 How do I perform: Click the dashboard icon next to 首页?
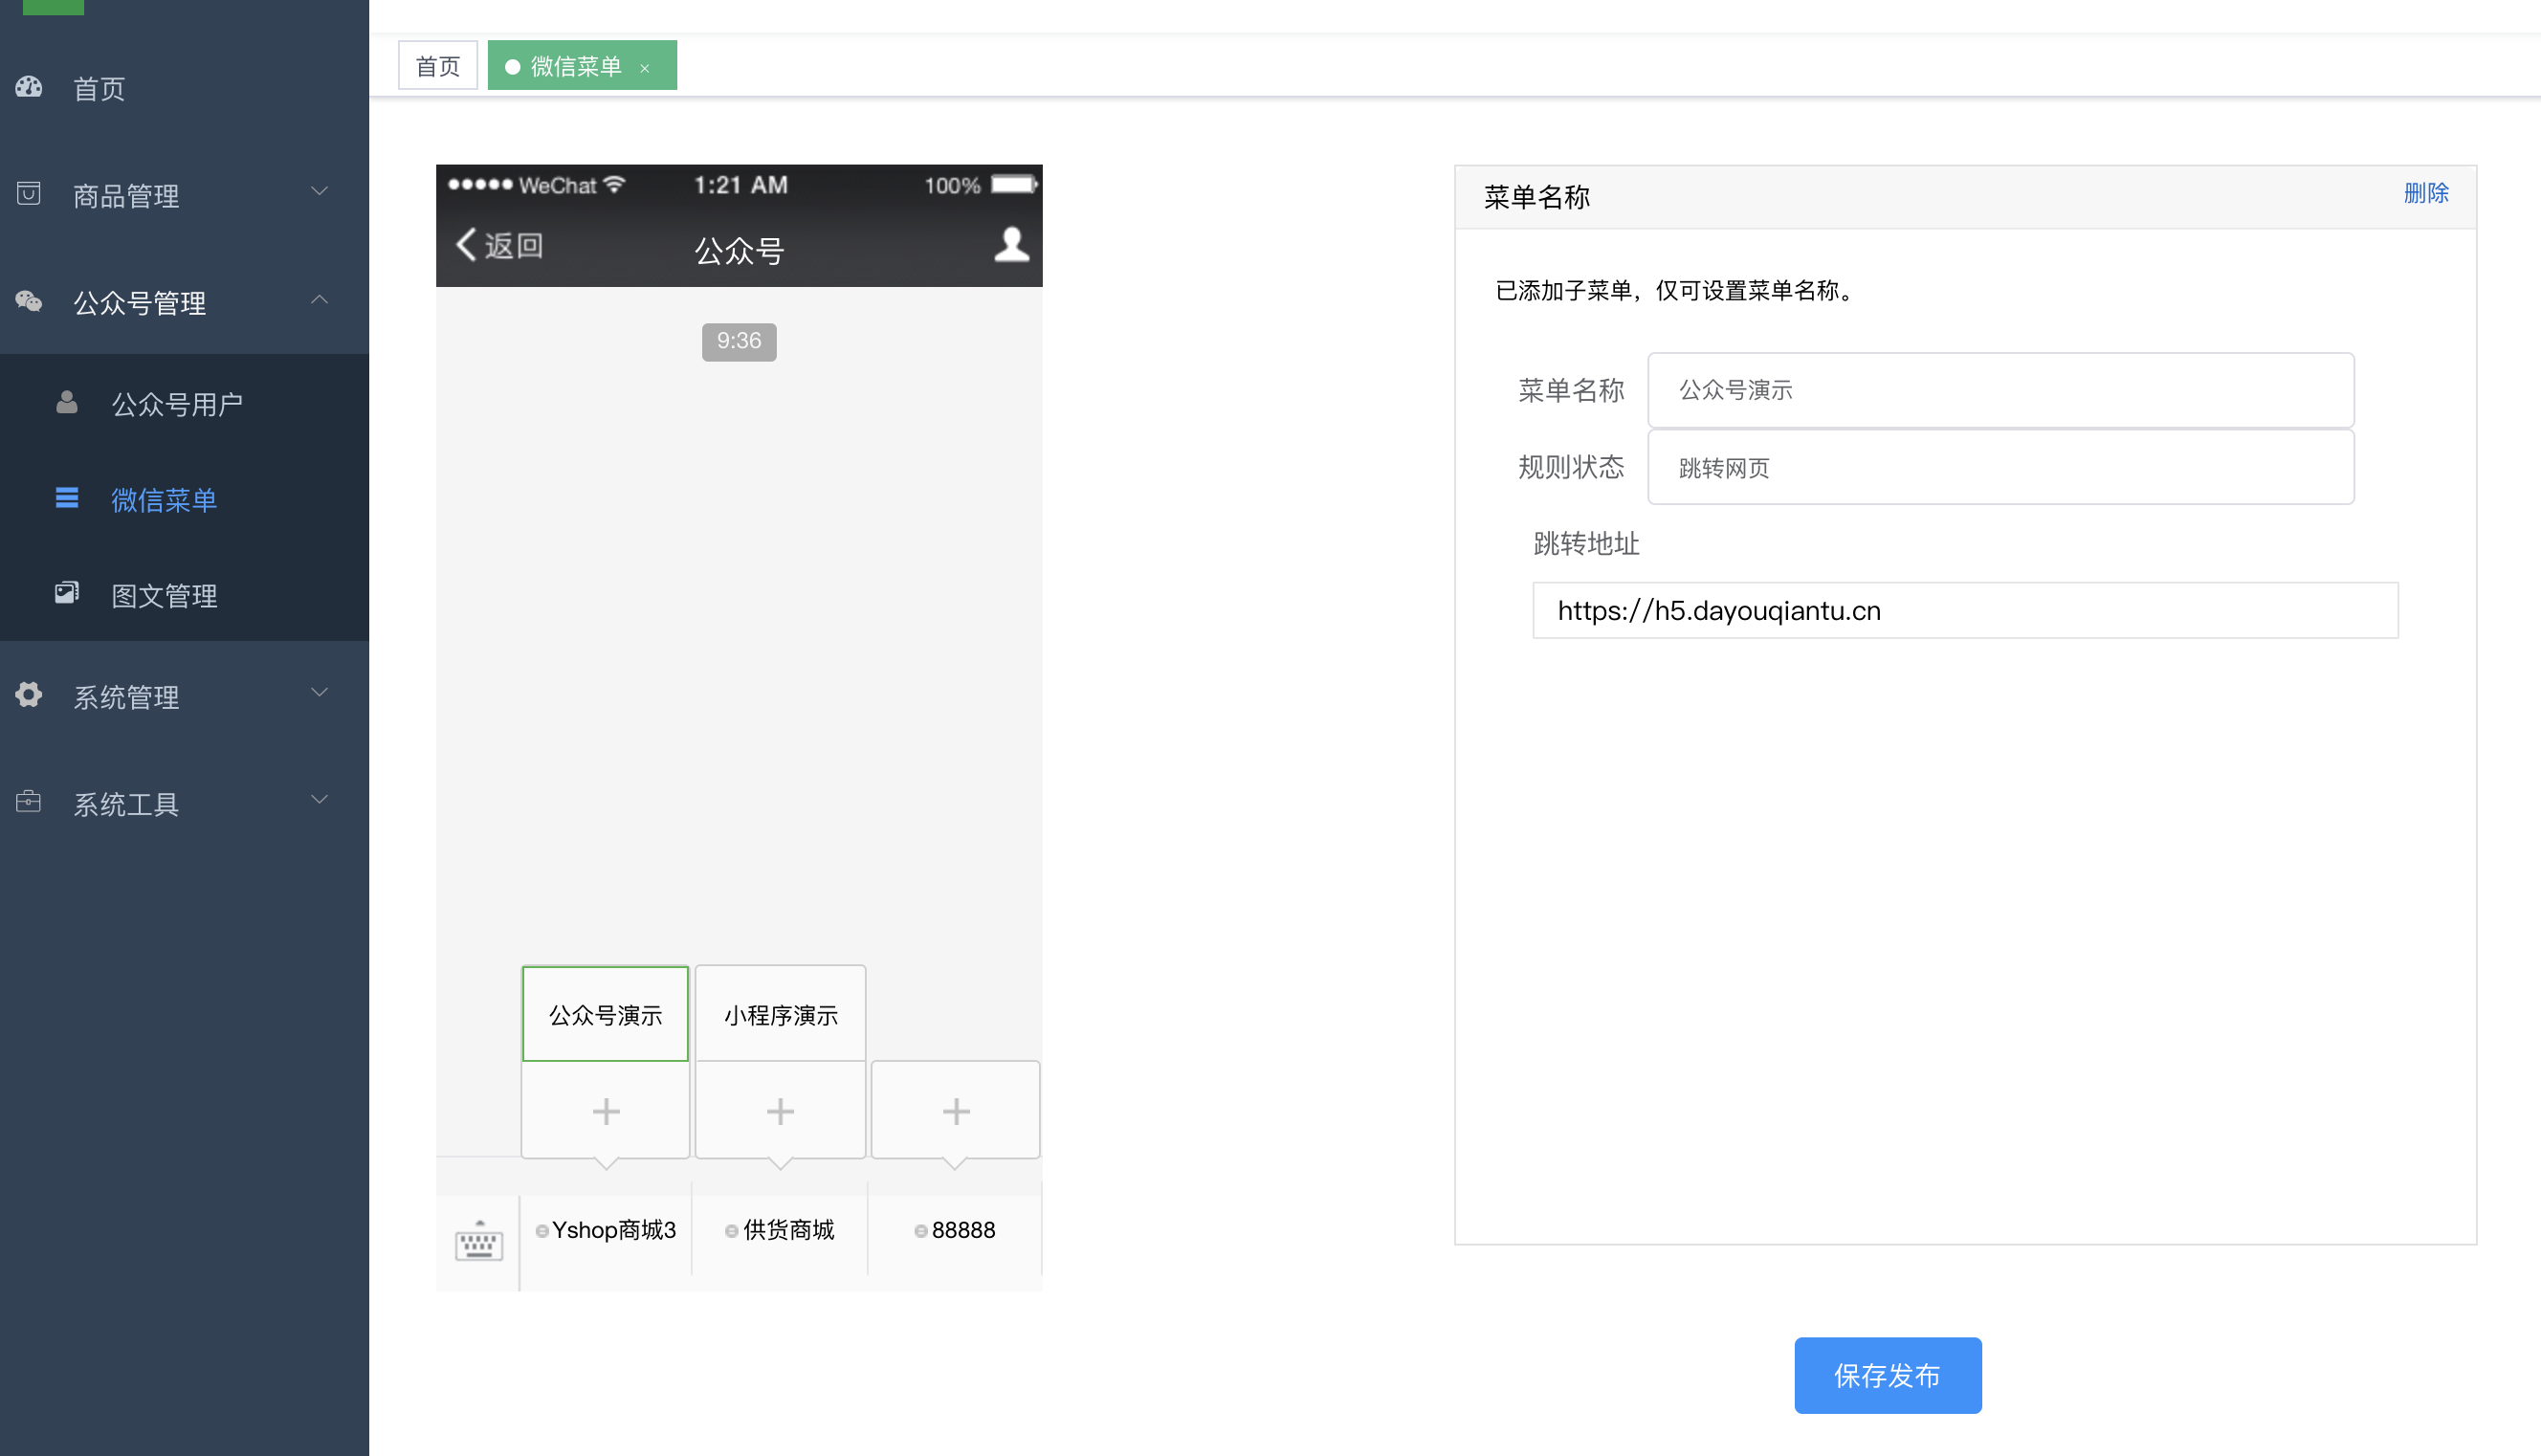29,87
